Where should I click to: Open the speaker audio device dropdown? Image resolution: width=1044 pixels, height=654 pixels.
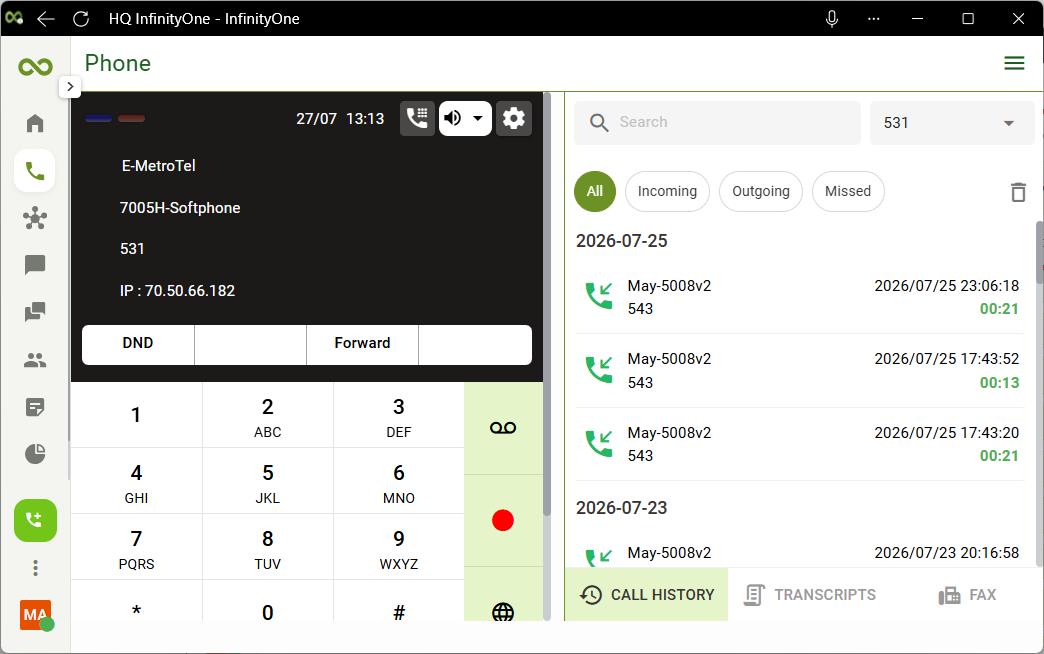[x=465, y=119]
